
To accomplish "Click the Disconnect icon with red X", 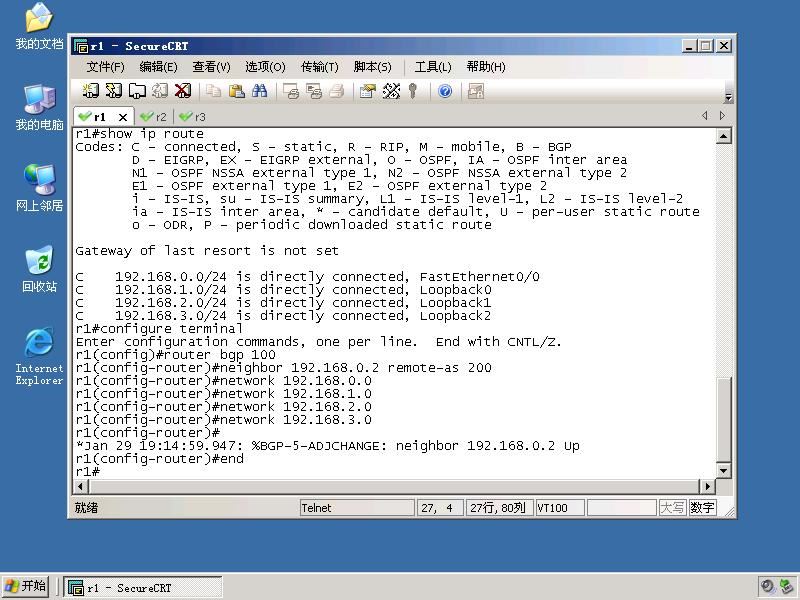I will (183, 91).
